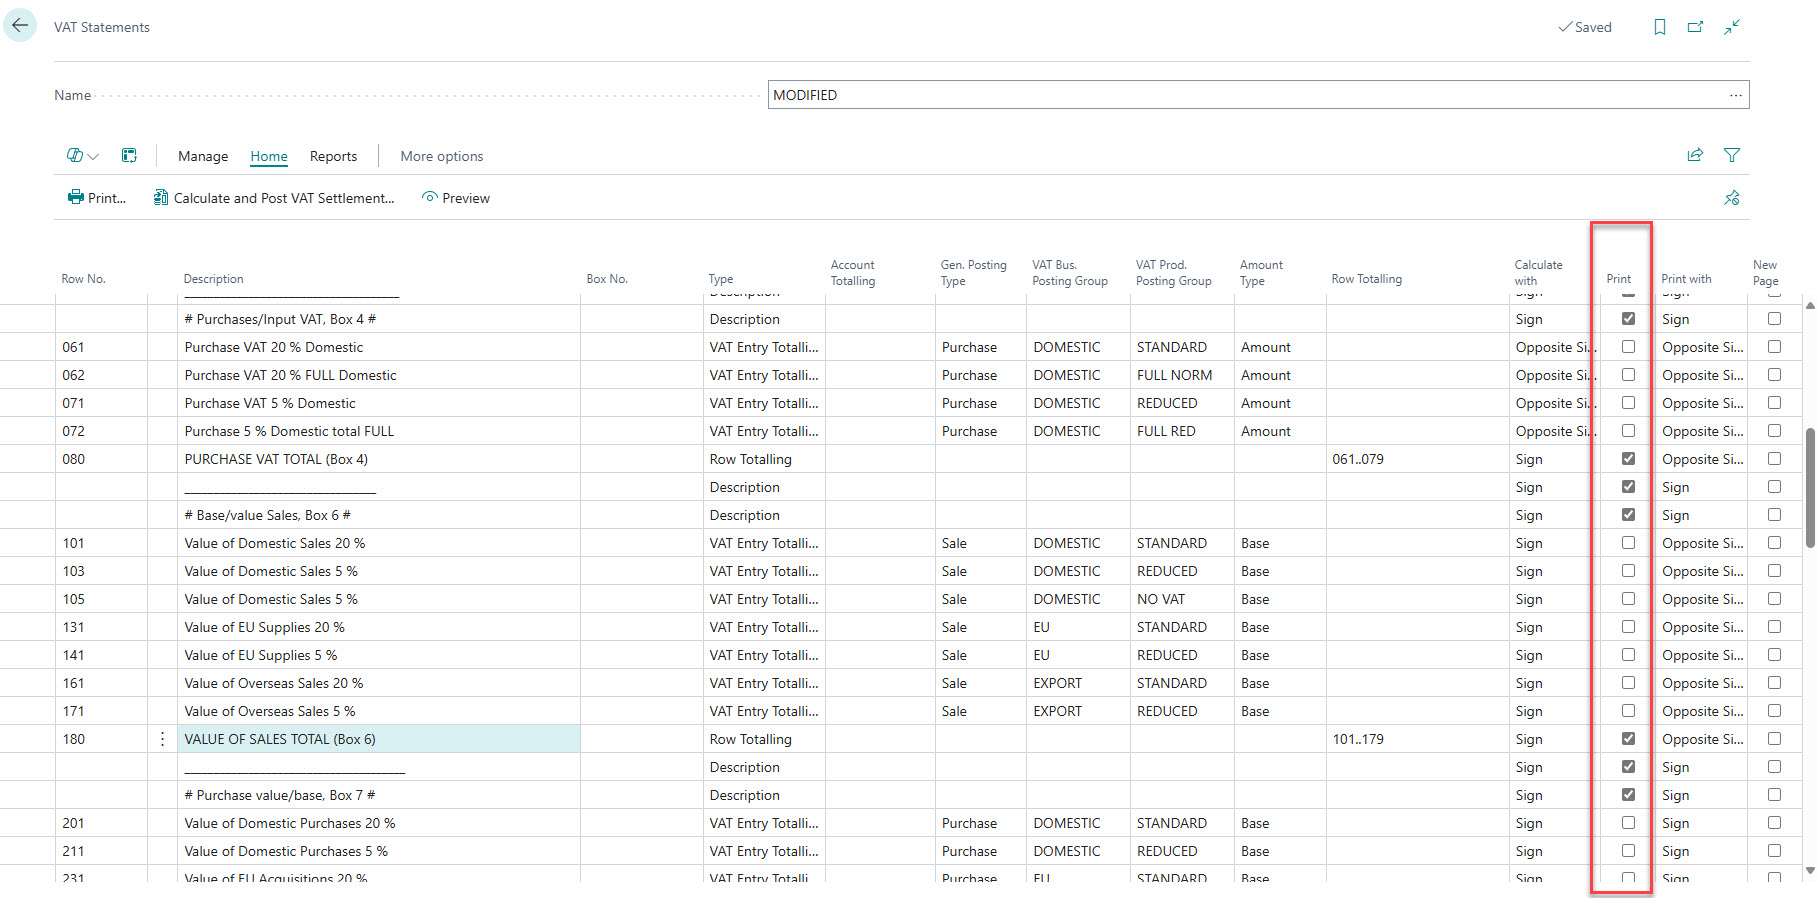The height and width of the screenshot is (898, 1817).
Task: Click the Amount Type column header
Action: 1261,273
